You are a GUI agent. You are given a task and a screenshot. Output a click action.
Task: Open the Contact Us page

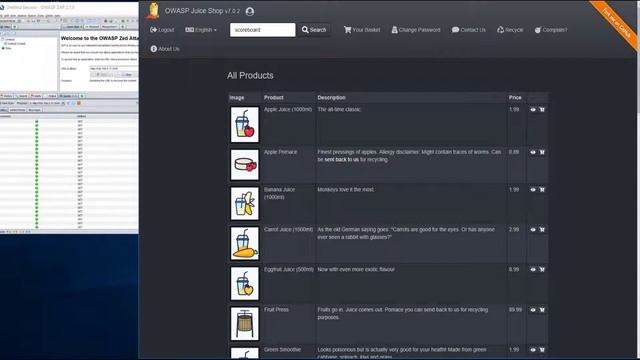[x=469, y=30]
